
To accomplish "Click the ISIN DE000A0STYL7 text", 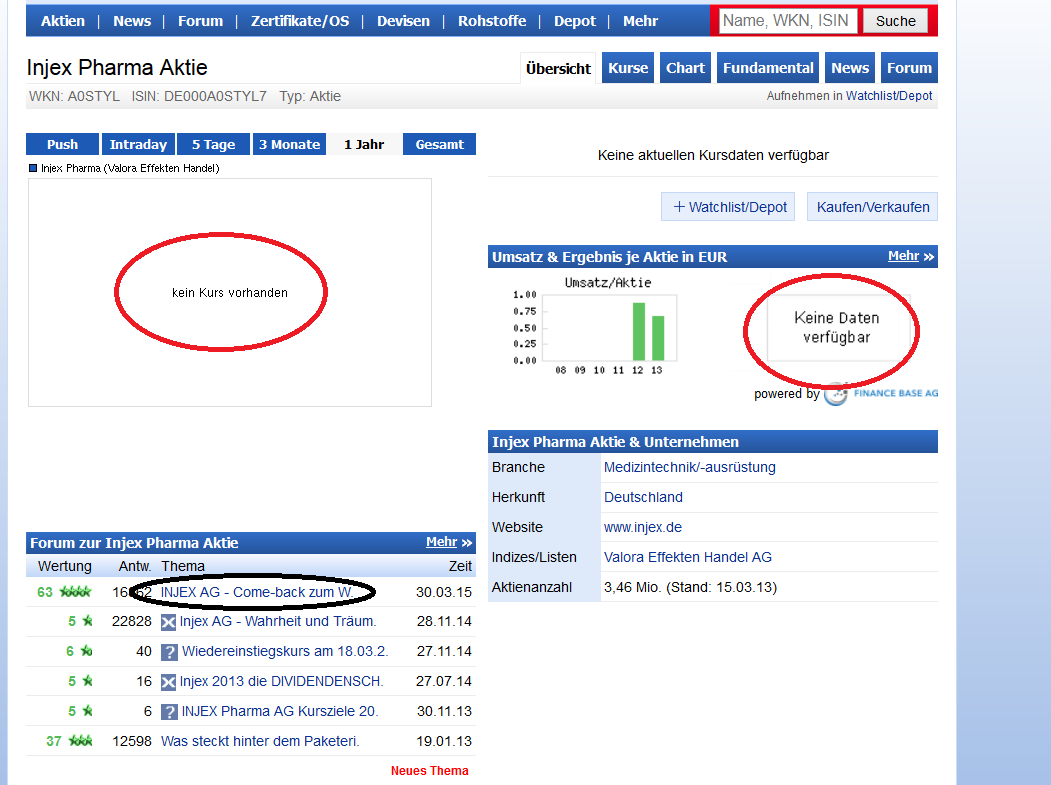I will (x=199, y=97).
